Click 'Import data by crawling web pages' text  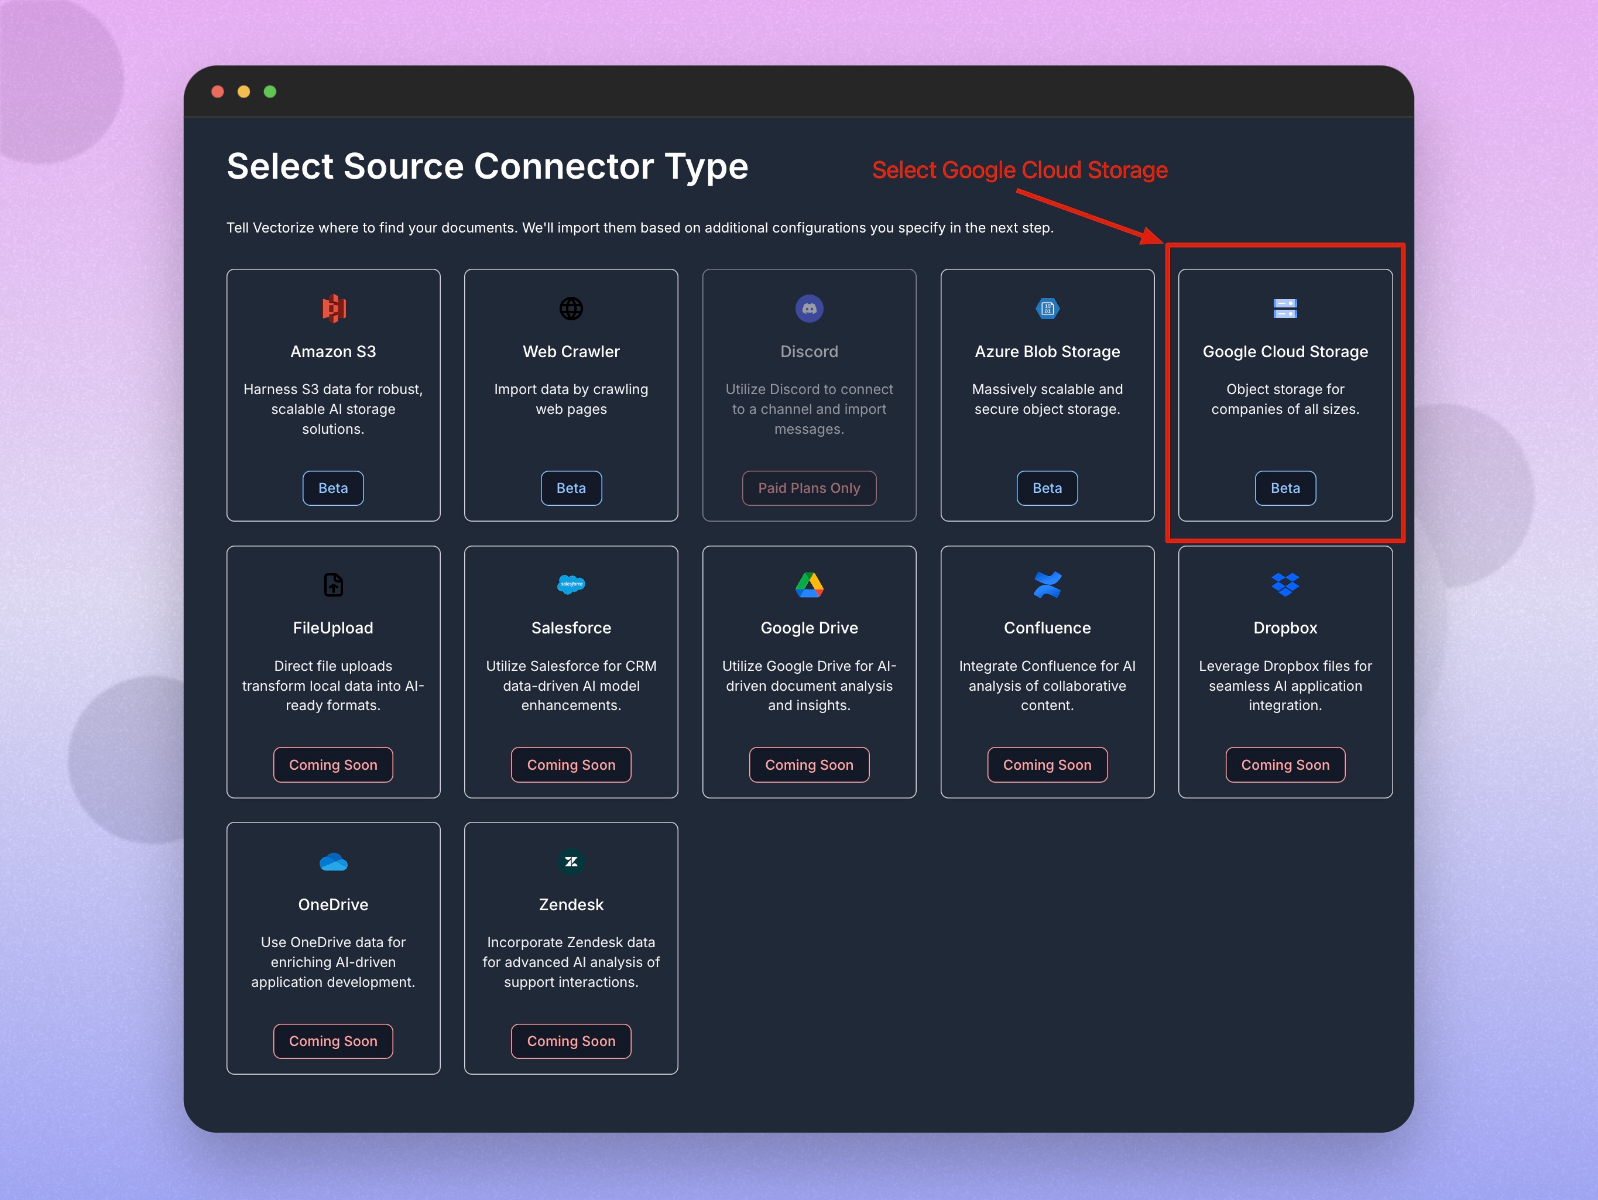571,399
